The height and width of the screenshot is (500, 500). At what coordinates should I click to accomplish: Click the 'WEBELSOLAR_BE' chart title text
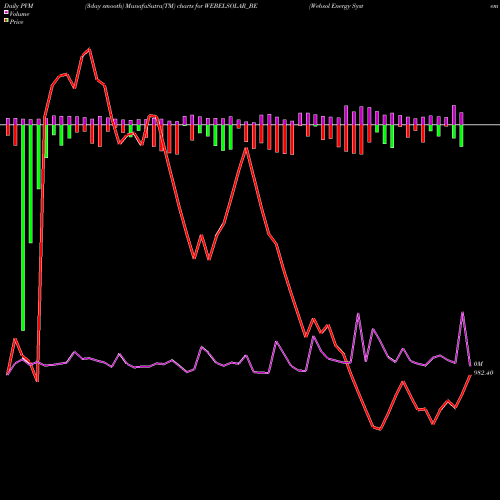(x=230, y=6)
